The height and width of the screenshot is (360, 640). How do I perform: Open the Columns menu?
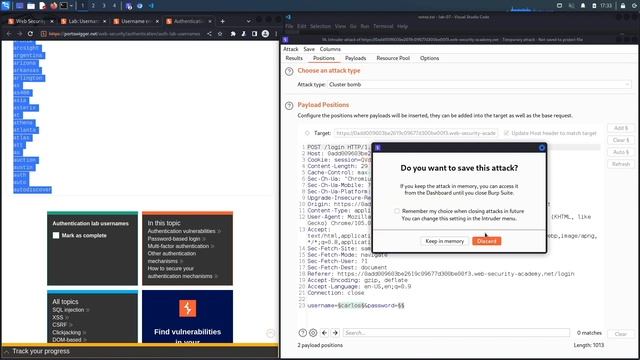330,49
